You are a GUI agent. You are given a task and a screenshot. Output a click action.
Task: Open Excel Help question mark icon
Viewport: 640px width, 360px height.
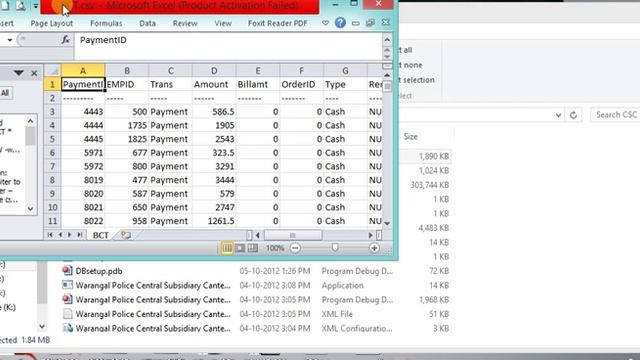click(340, 22)
